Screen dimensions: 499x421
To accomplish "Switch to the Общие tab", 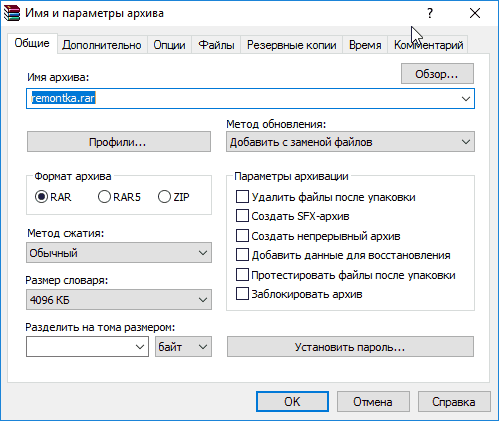I will [x=32, y=43].
